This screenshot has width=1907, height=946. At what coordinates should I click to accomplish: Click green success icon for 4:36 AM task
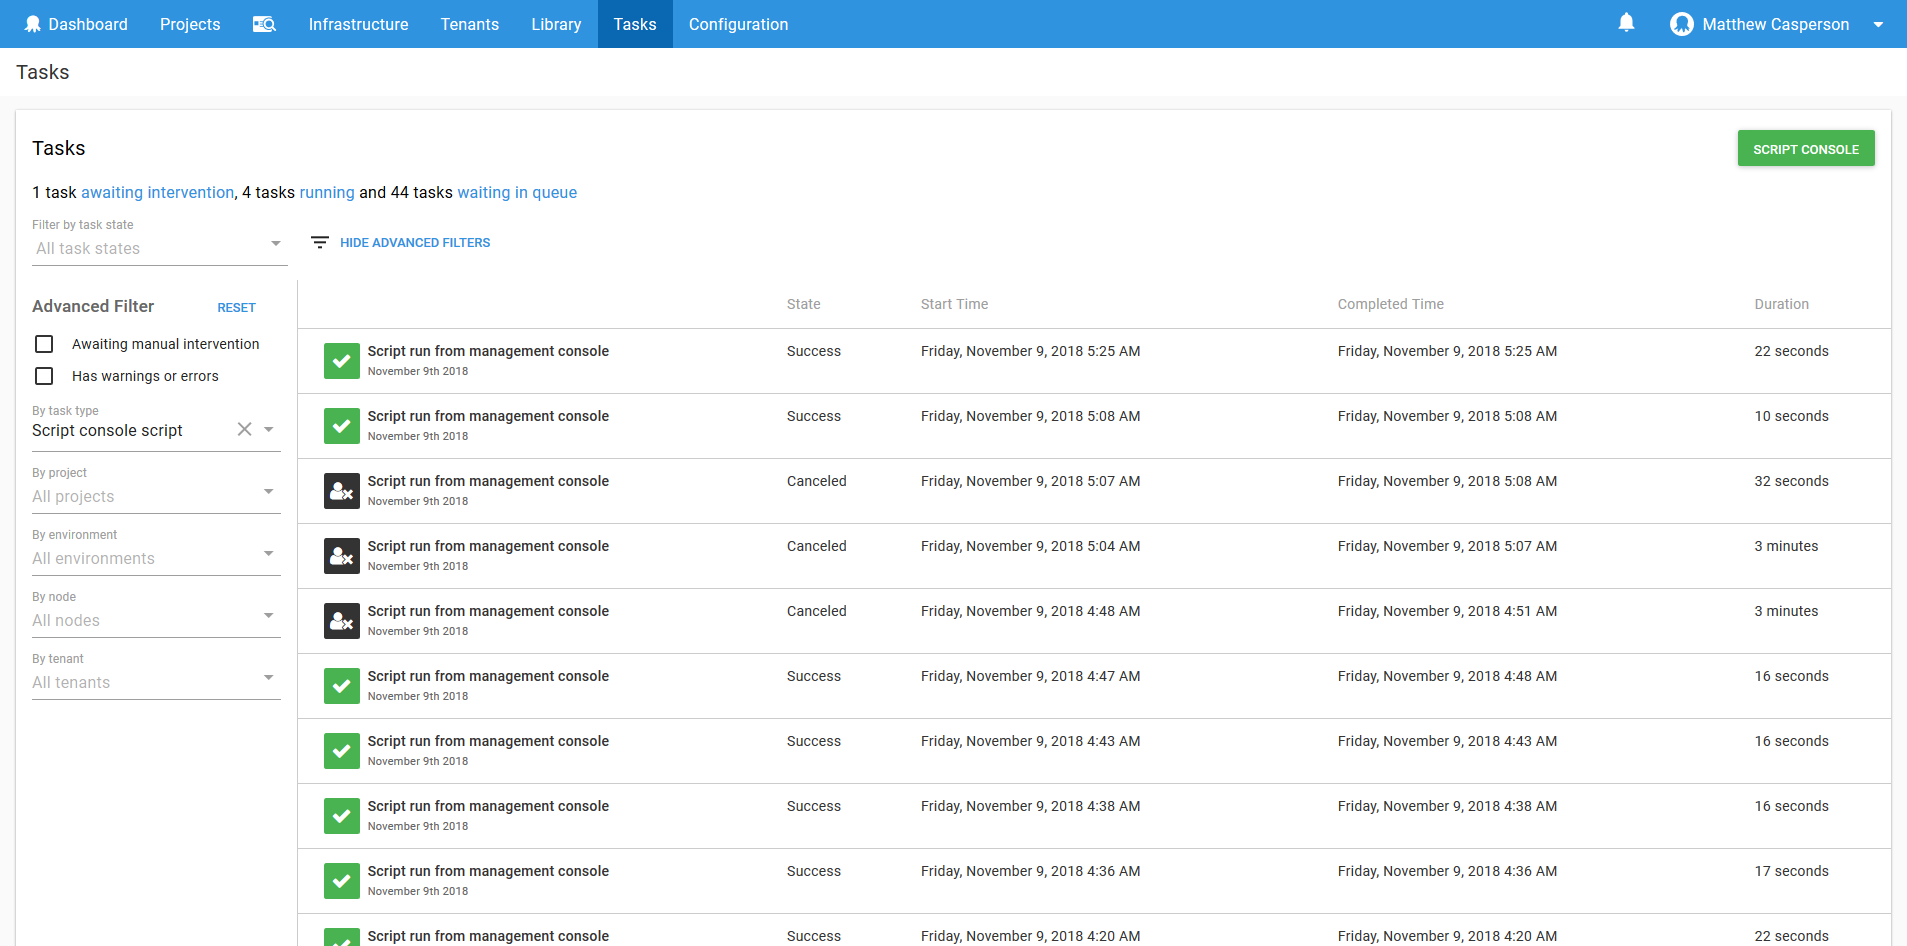342,881
